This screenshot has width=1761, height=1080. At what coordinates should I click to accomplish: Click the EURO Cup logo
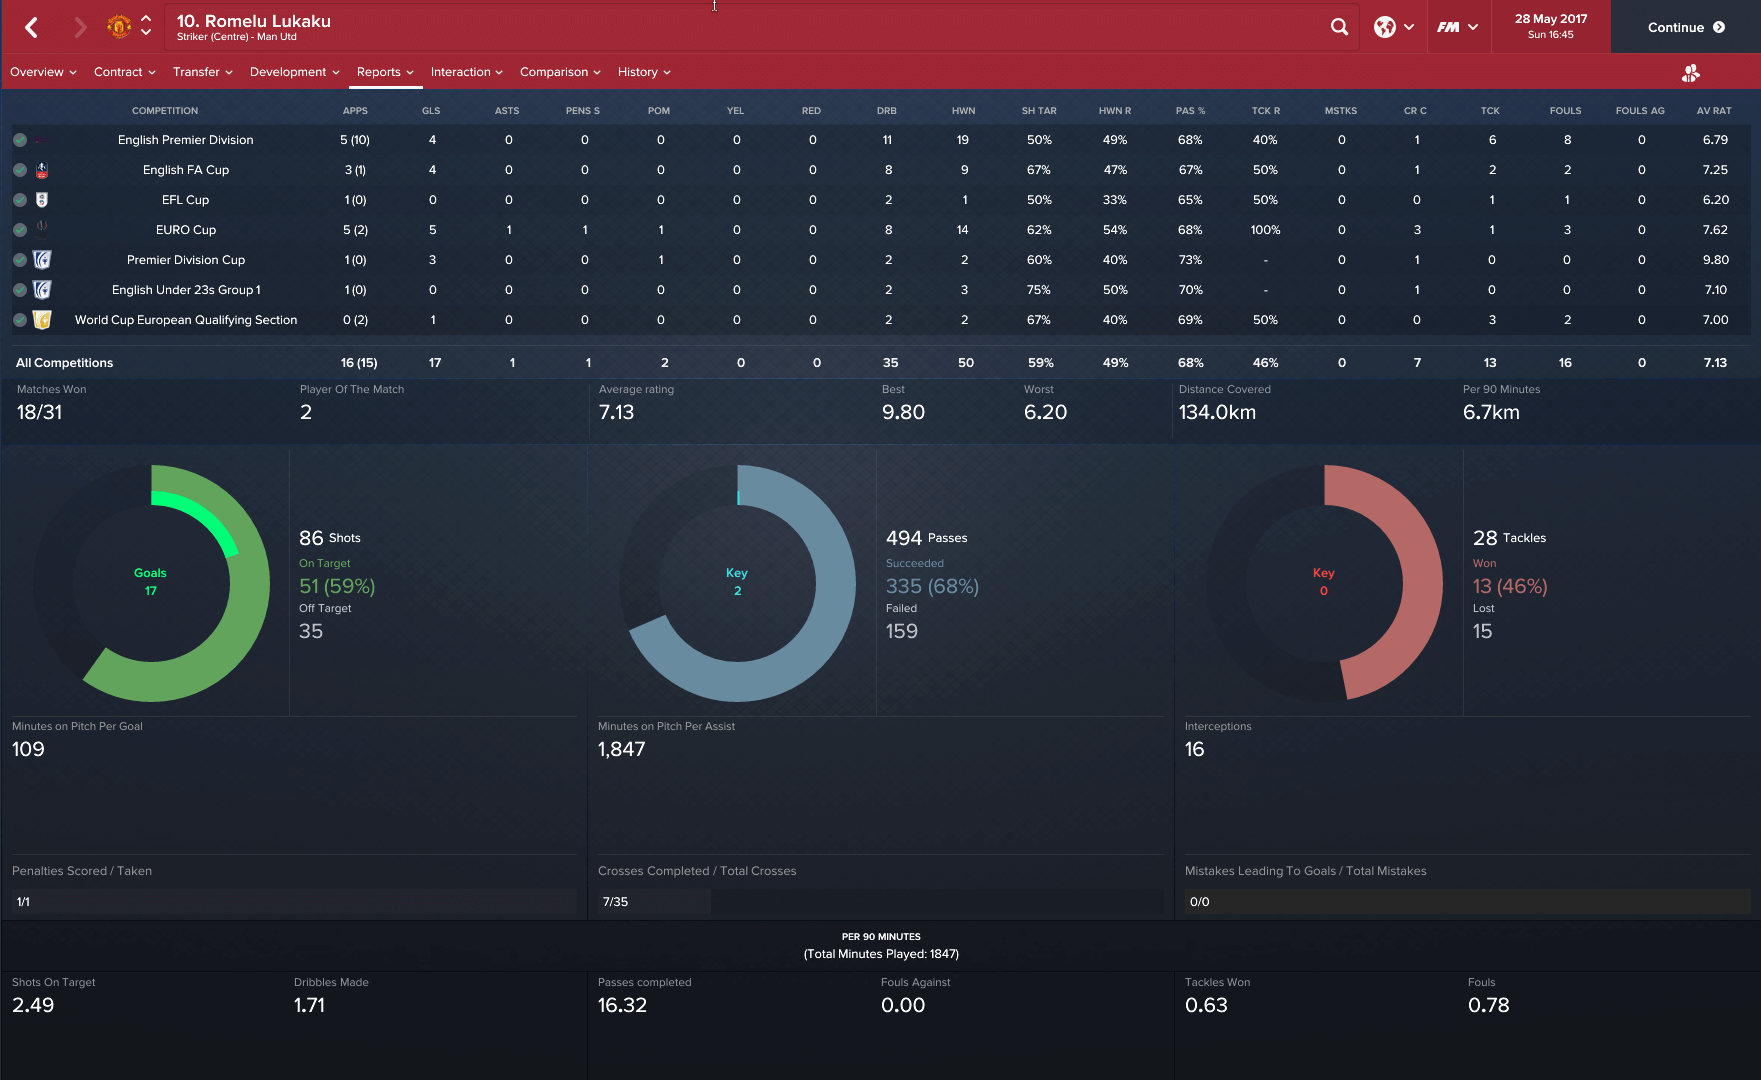42,228
